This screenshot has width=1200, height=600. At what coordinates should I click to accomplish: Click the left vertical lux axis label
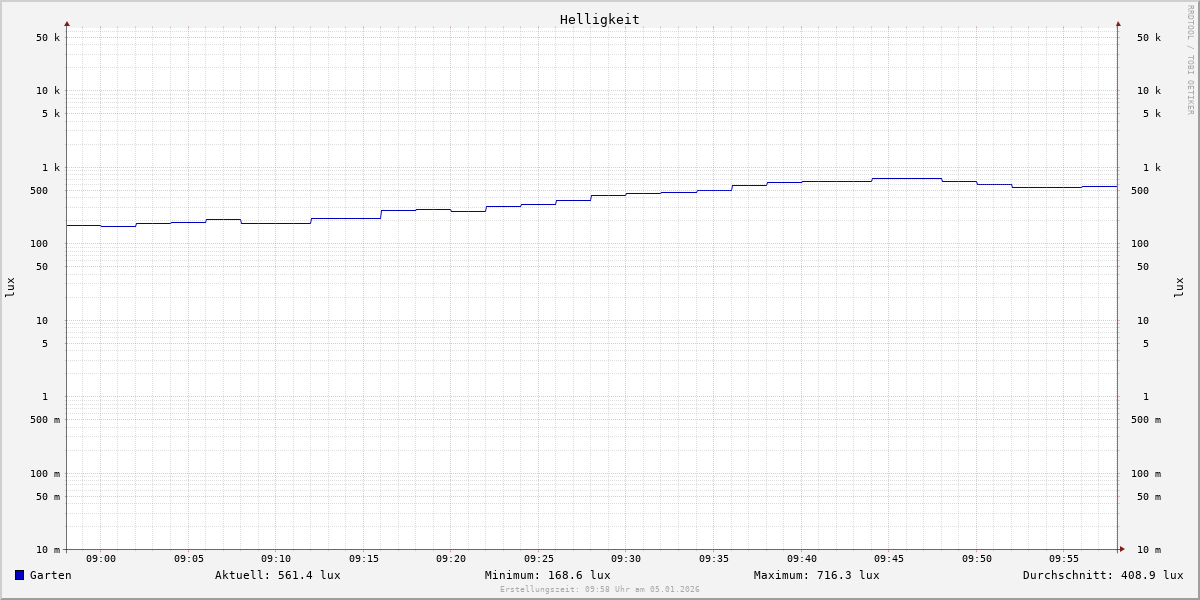click(x=10, y=287)
